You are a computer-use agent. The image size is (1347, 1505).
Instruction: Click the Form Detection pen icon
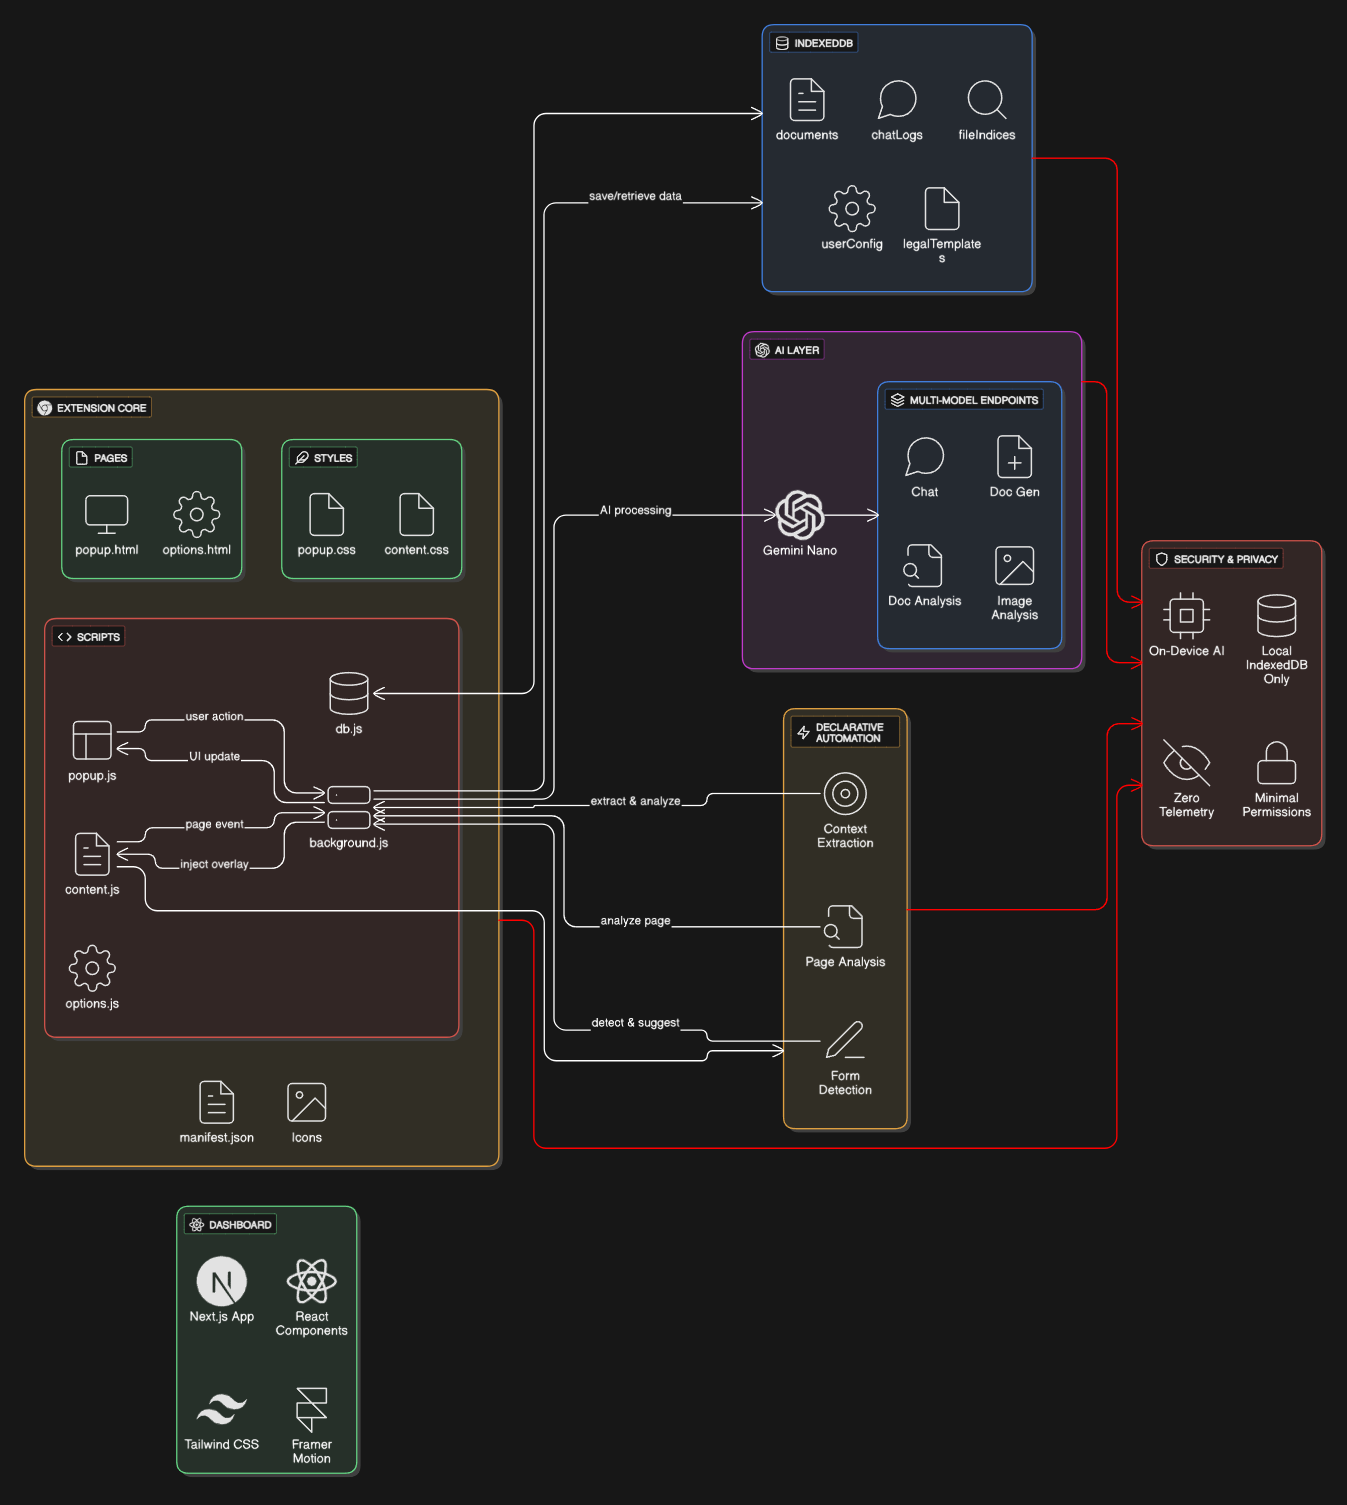click(x=845, y=1041)
